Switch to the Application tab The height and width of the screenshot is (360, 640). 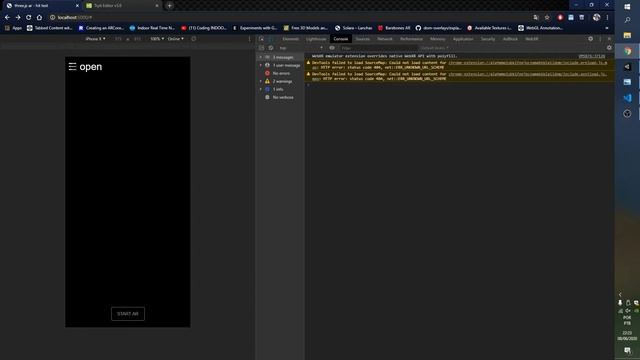pyautogui.click(x=463, y=39)
